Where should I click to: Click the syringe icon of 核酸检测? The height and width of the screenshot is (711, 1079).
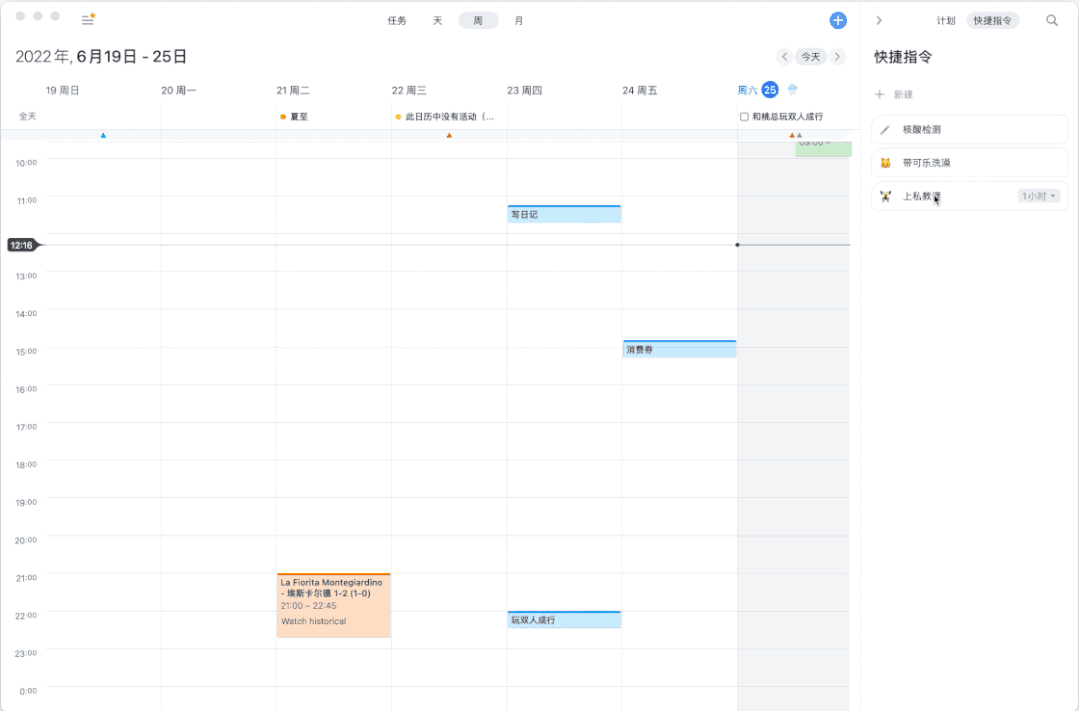point(886,129)
